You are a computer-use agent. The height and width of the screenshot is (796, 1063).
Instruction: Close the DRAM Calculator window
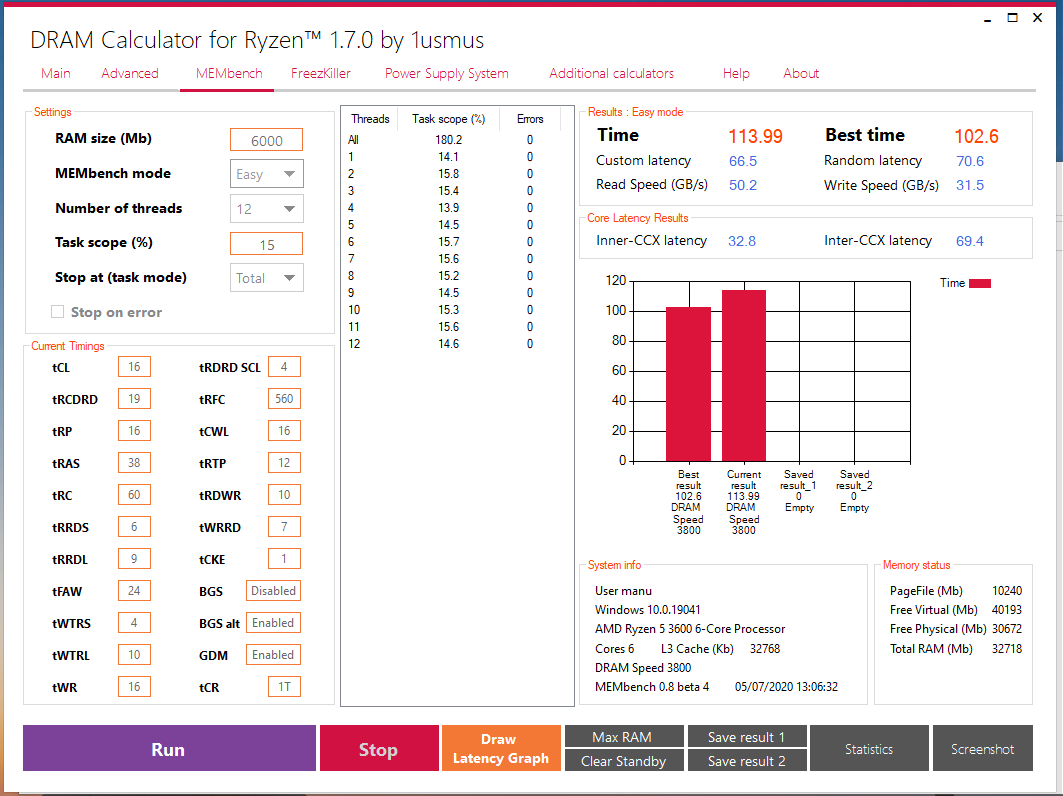point(1037,18)
